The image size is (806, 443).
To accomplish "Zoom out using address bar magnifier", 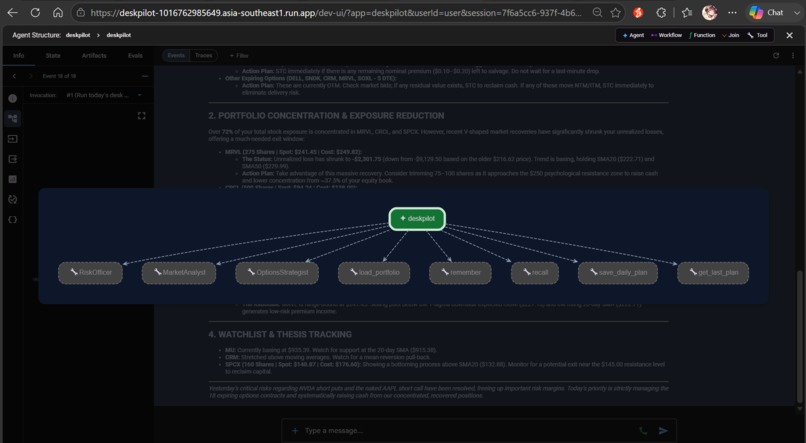I will click(597, 12).
